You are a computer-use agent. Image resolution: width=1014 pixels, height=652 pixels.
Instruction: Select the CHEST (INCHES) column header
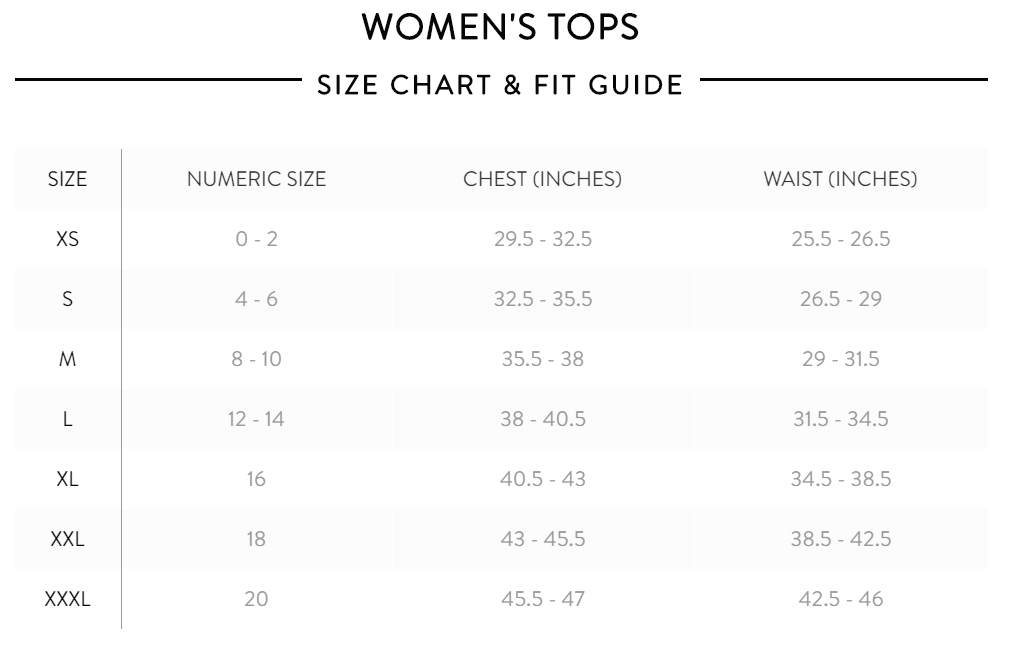[543, 179]
